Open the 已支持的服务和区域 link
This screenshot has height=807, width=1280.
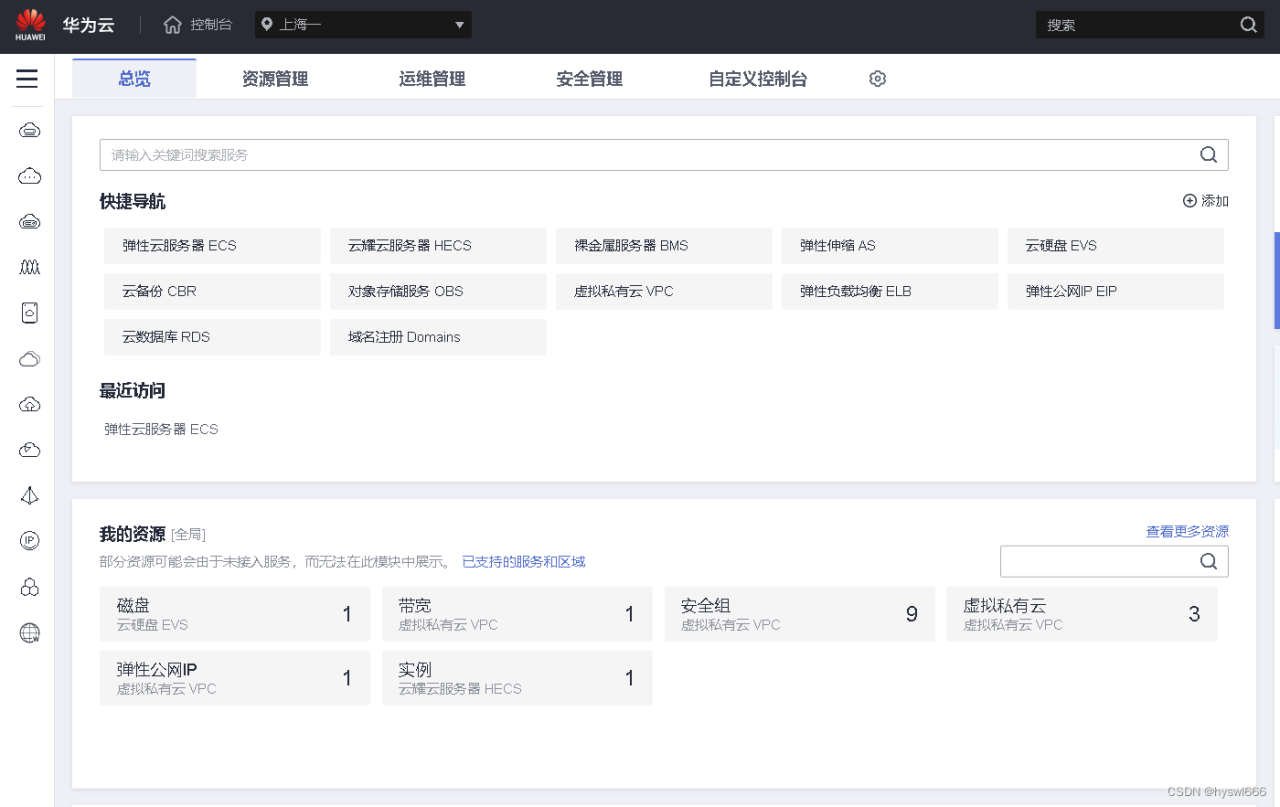(524, 561)
